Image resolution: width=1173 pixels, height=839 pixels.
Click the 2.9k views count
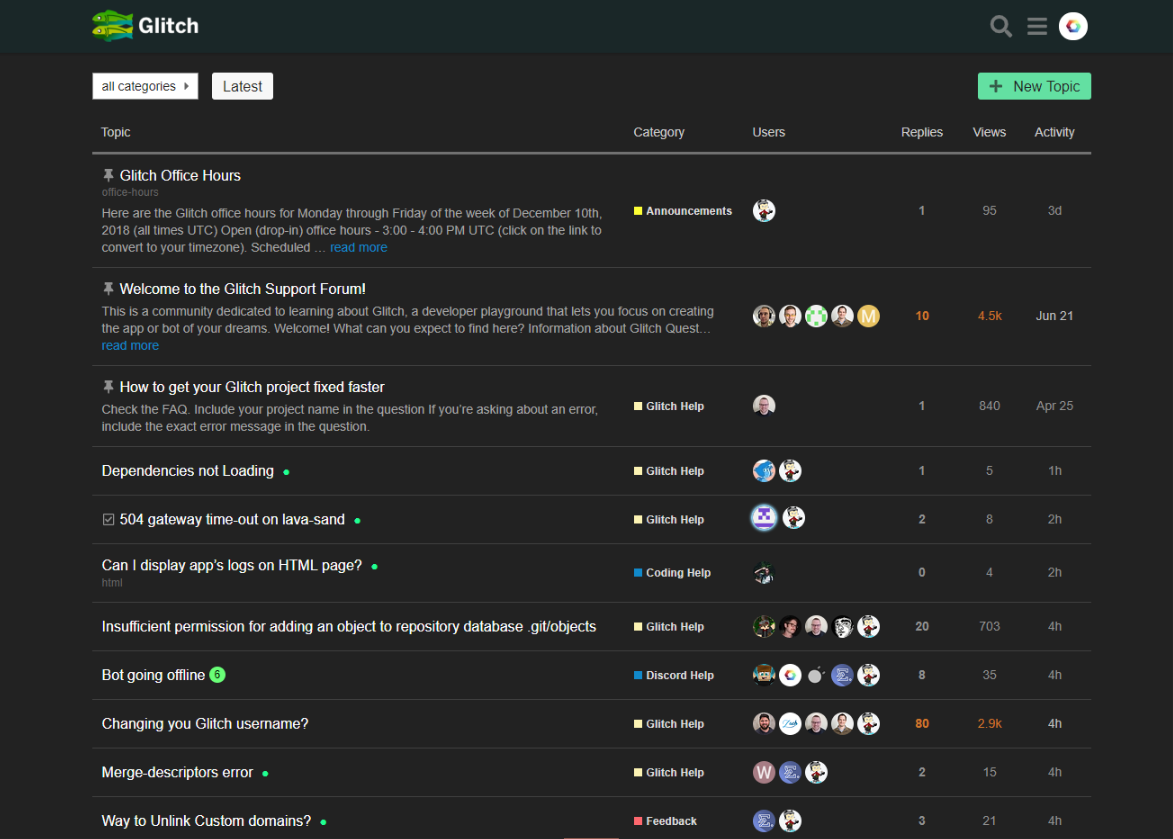tap(989, 724)
